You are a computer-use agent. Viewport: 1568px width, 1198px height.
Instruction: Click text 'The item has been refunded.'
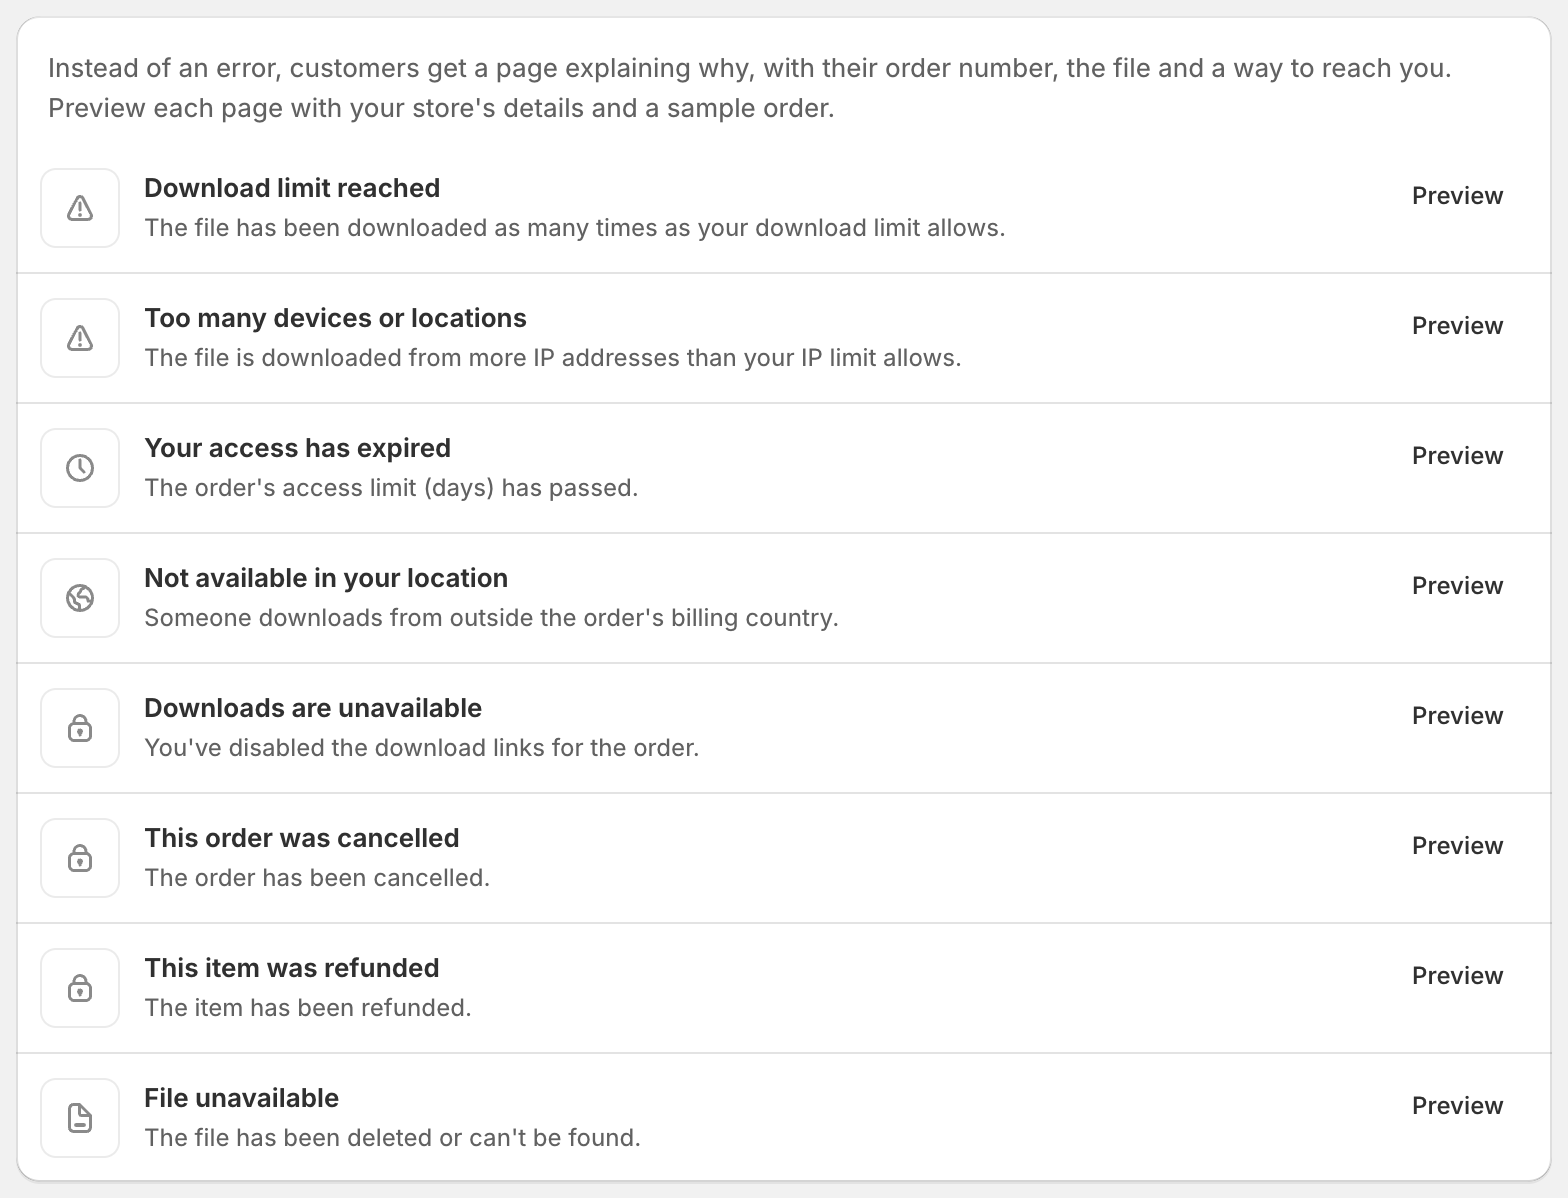[x=308, y=1008]
